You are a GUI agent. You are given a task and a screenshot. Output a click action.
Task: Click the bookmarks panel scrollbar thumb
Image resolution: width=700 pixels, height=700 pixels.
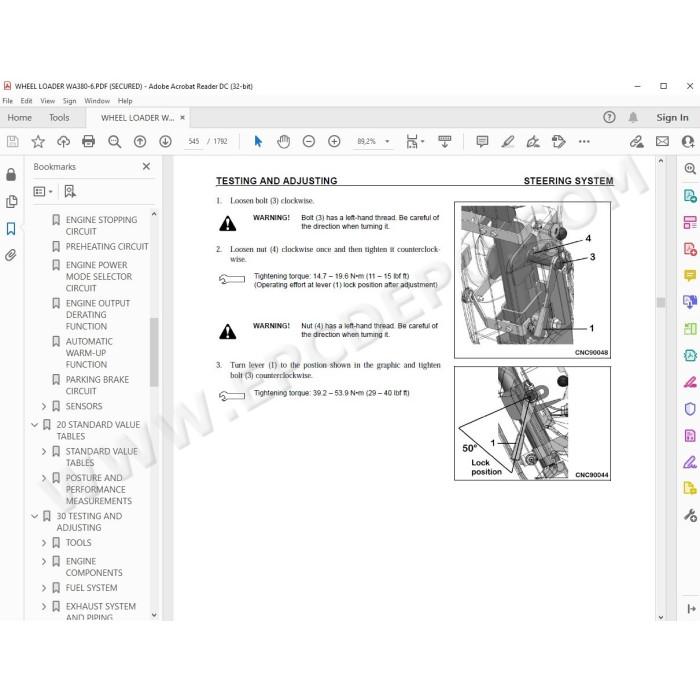(154, 352)
